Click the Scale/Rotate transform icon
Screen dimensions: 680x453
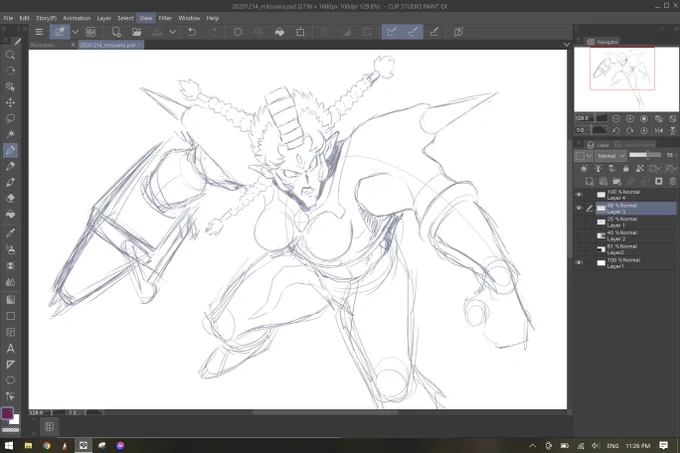point(300,32)
